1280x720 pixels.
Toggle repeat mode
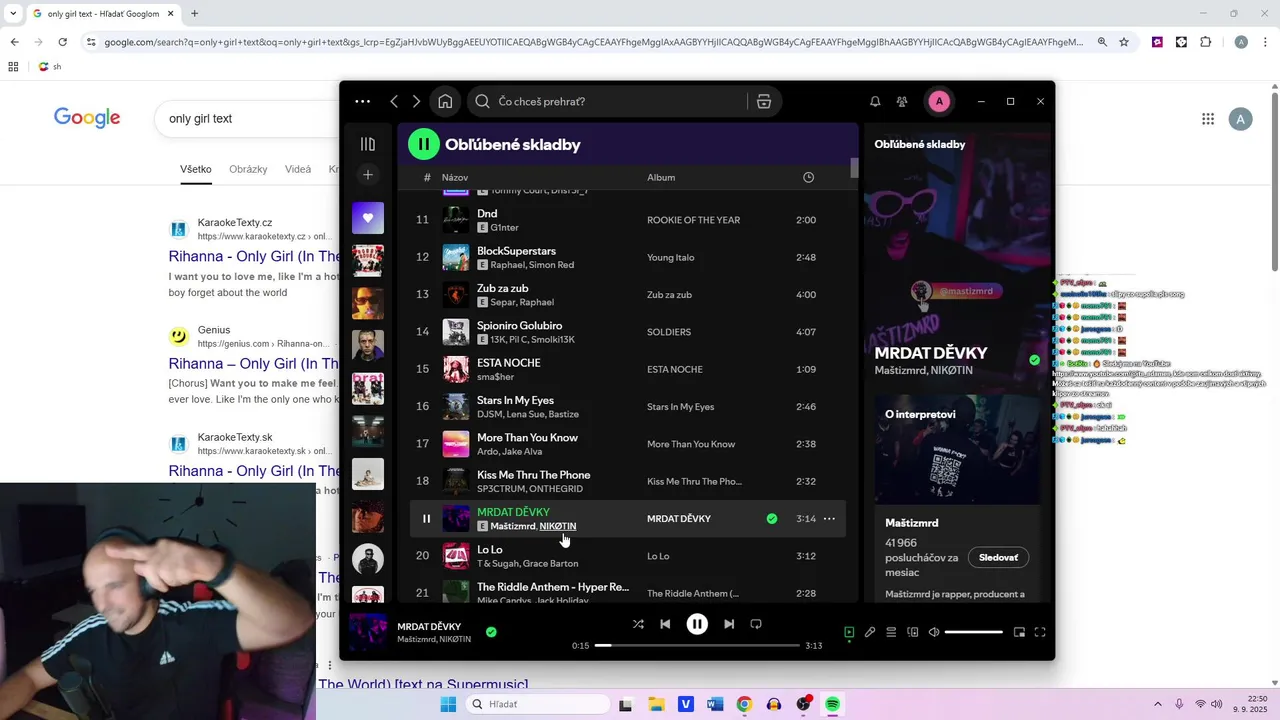pyautogui.click(x=756, y=624)
